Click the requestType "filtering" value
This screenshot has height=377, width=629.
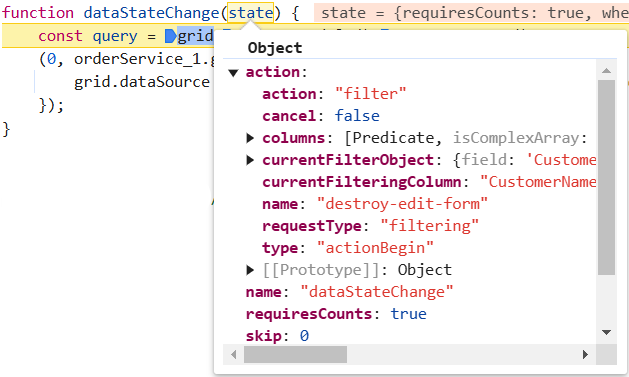[x=430, y=226]
